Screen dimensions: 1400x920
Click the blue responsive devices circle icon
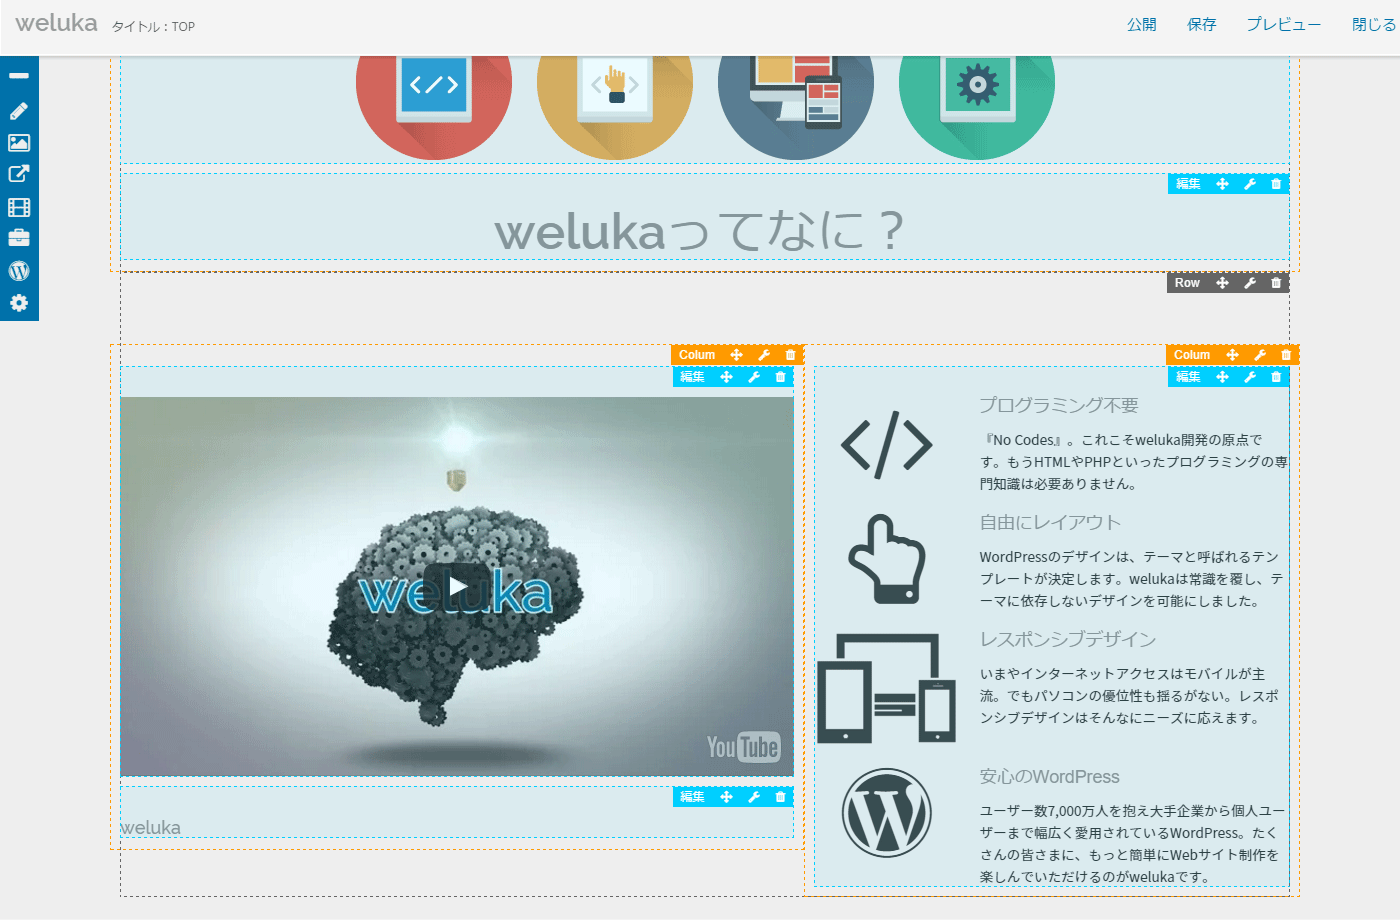point(796,107)
